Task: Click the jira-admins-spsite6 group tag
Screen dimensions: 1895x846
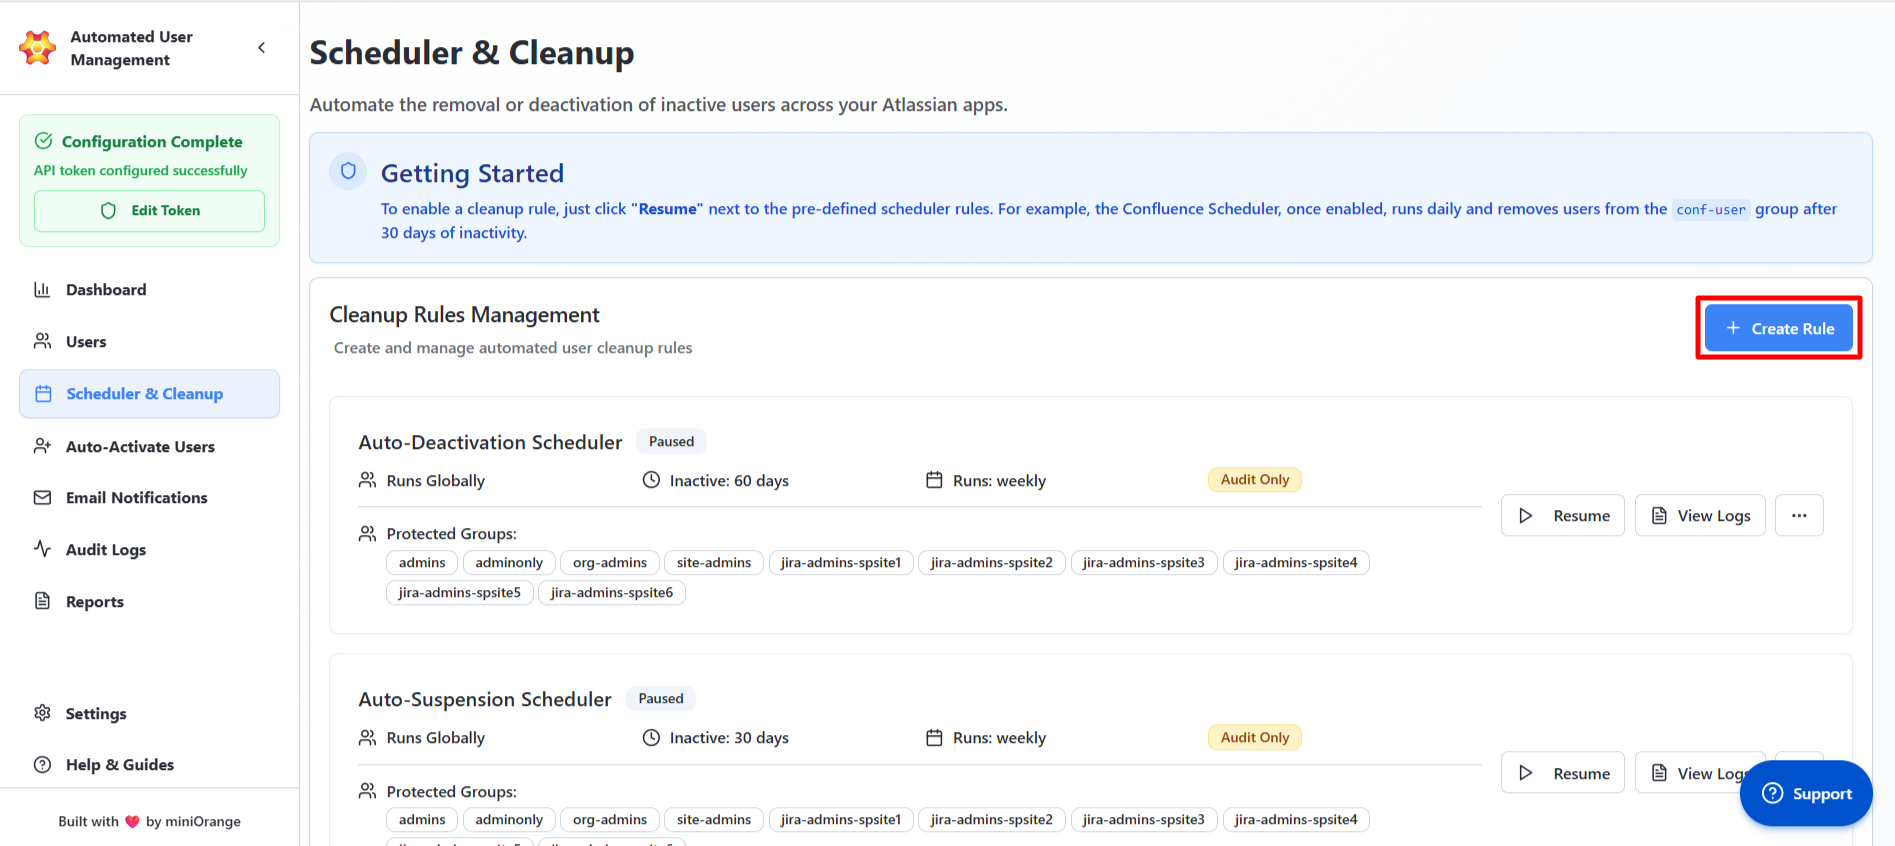Action: pos(612,593)
